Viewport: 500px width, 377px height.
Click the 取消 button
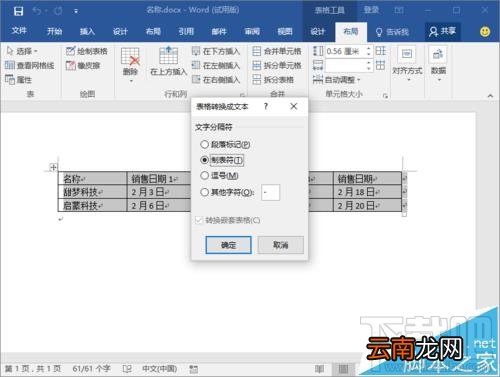click(x=281, y=245)
